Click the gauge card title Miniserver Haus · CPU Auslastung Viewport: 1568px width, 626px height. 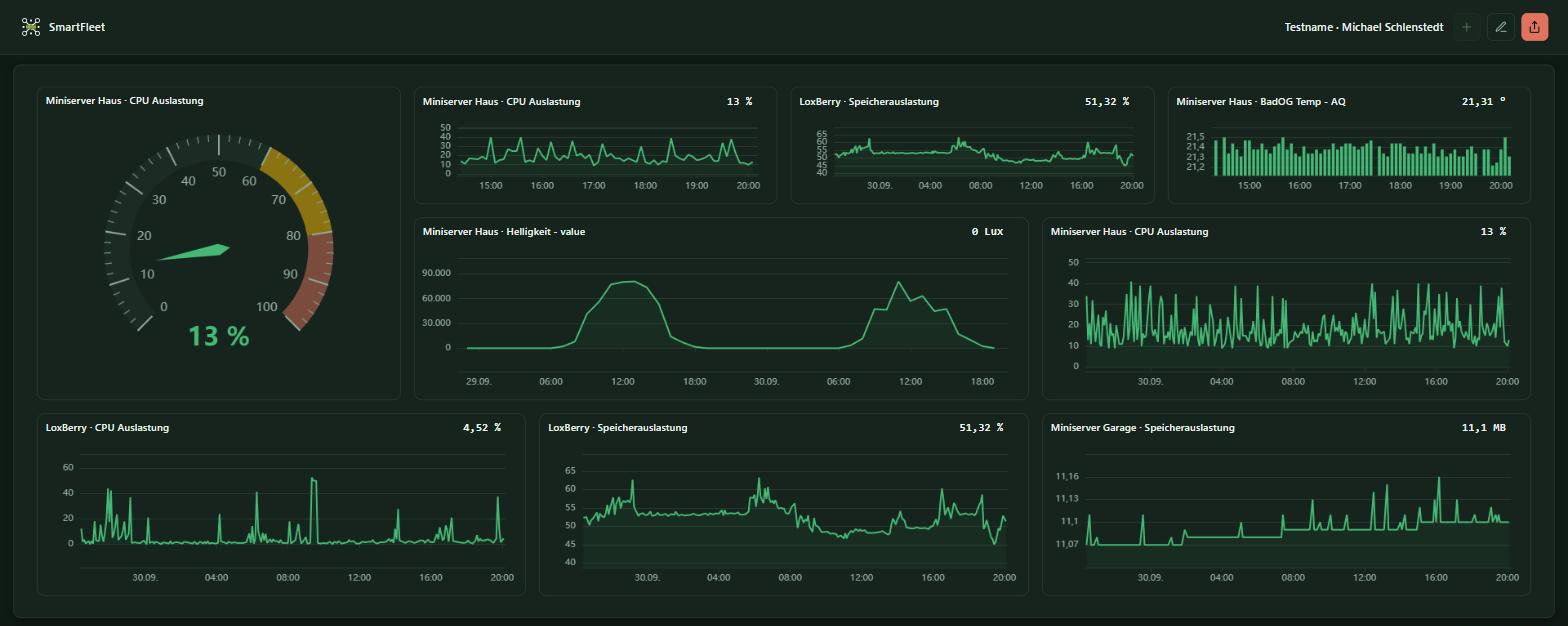coord(124,101)
